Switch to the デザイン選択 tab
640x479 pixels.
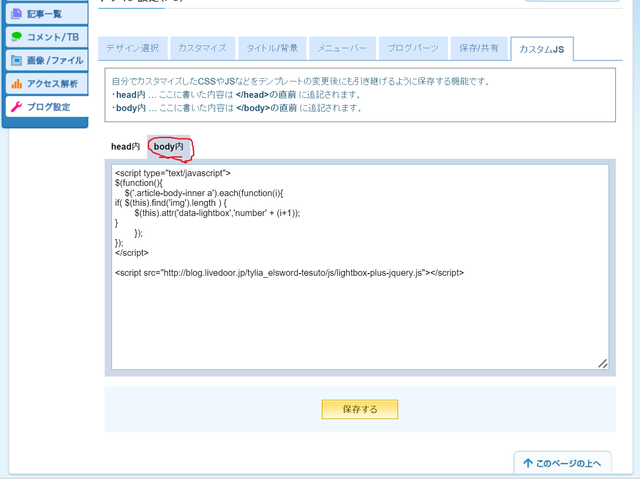pos(133,48)
